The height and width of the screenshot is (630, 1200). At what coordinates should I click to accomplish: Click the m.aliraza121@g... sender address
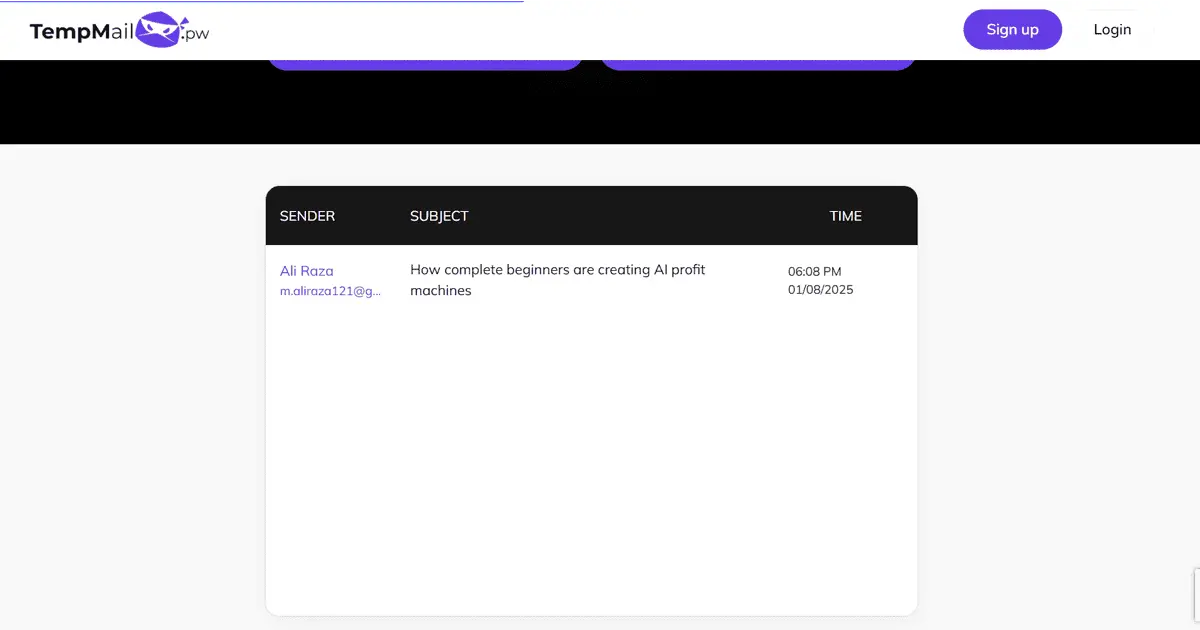[330, 291]
